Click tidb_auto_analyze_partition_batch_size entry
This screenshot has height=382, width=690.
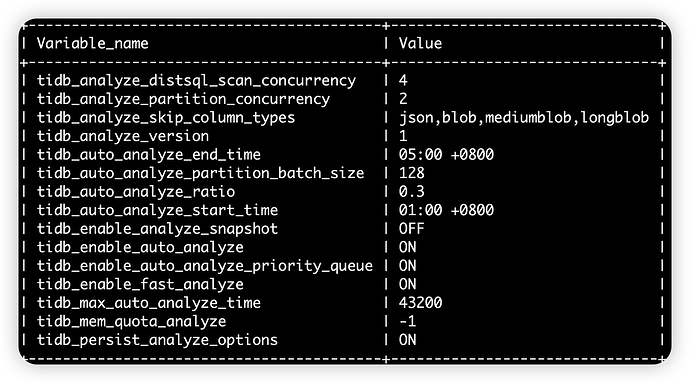pos(200,173)
